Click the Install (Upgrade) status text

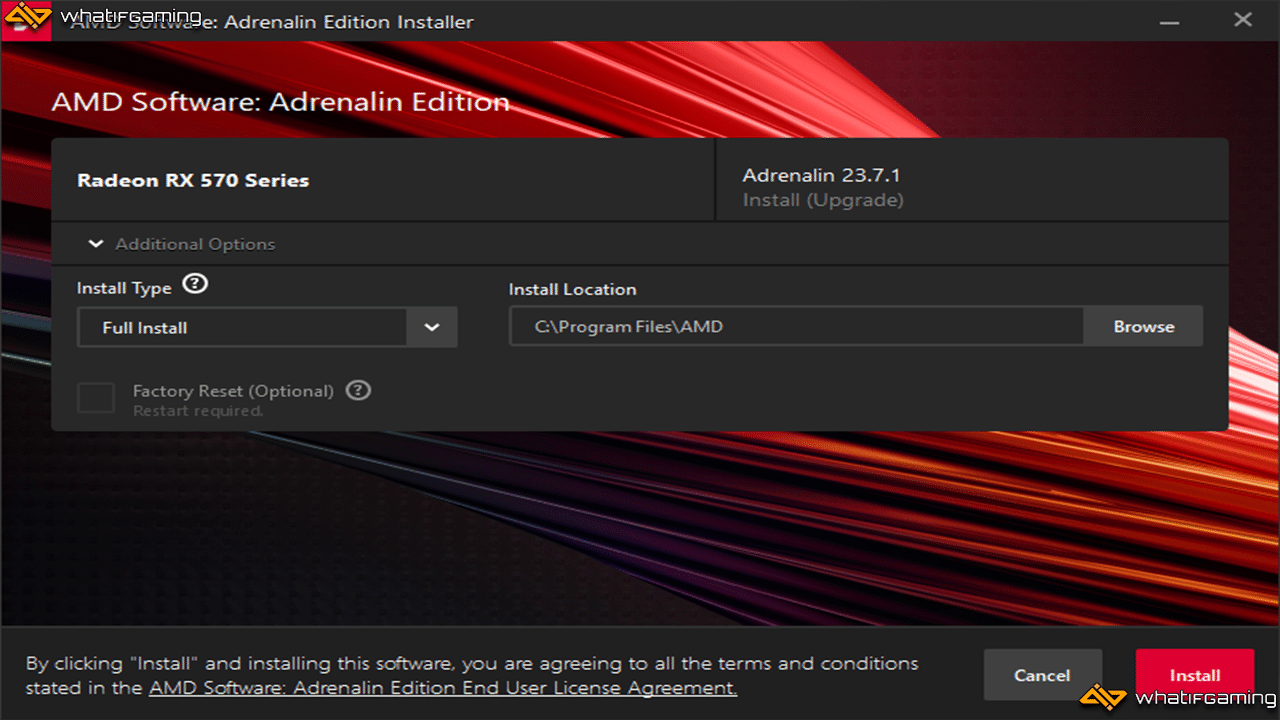(x=823, y=200)
